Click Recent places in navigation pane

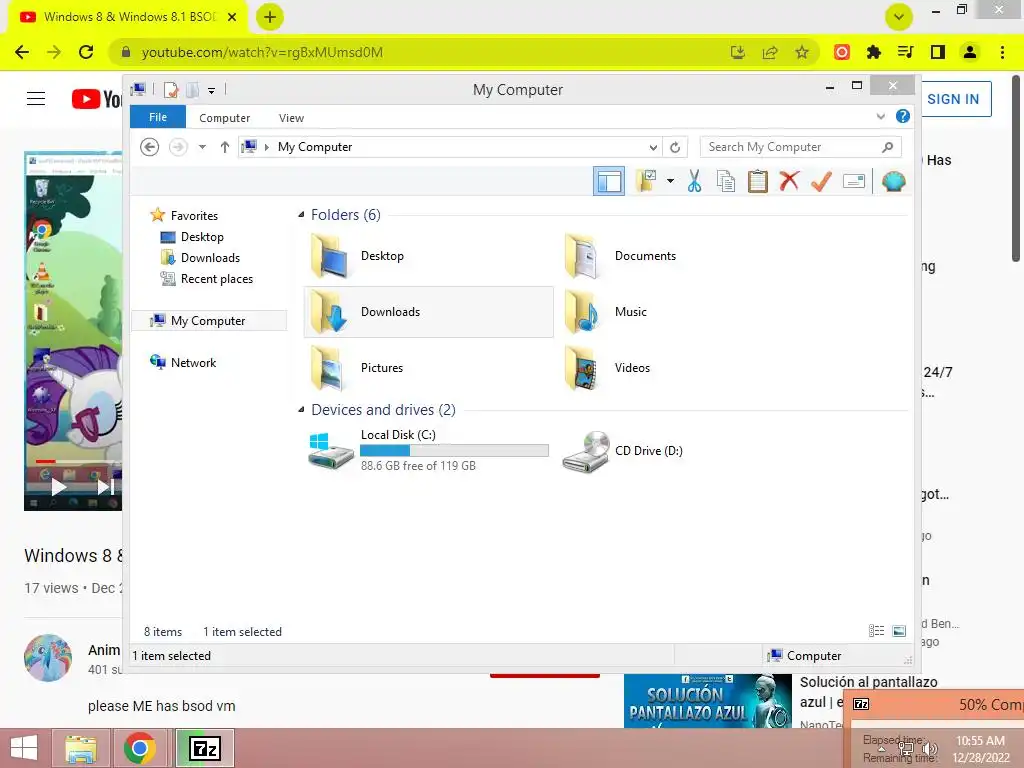pyautogui.click(x=216, y=279)
